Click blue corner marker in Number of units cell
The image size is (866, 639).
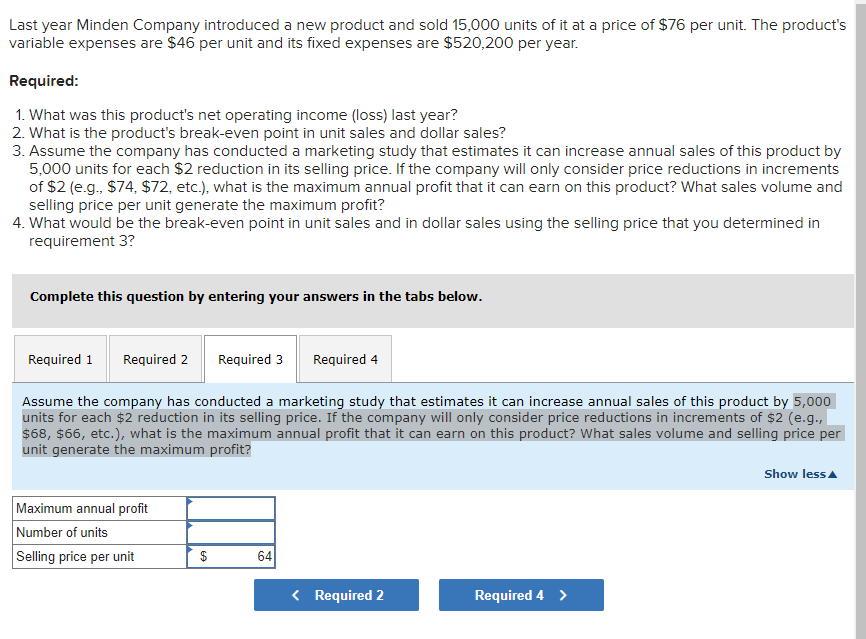(190, 524)
